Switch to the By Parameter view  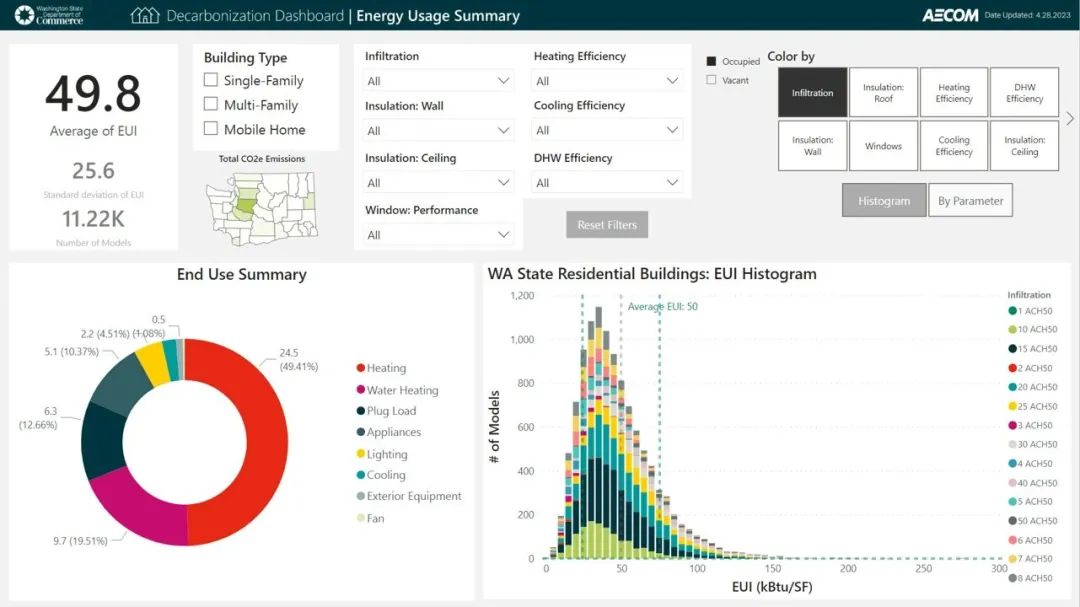970,200
